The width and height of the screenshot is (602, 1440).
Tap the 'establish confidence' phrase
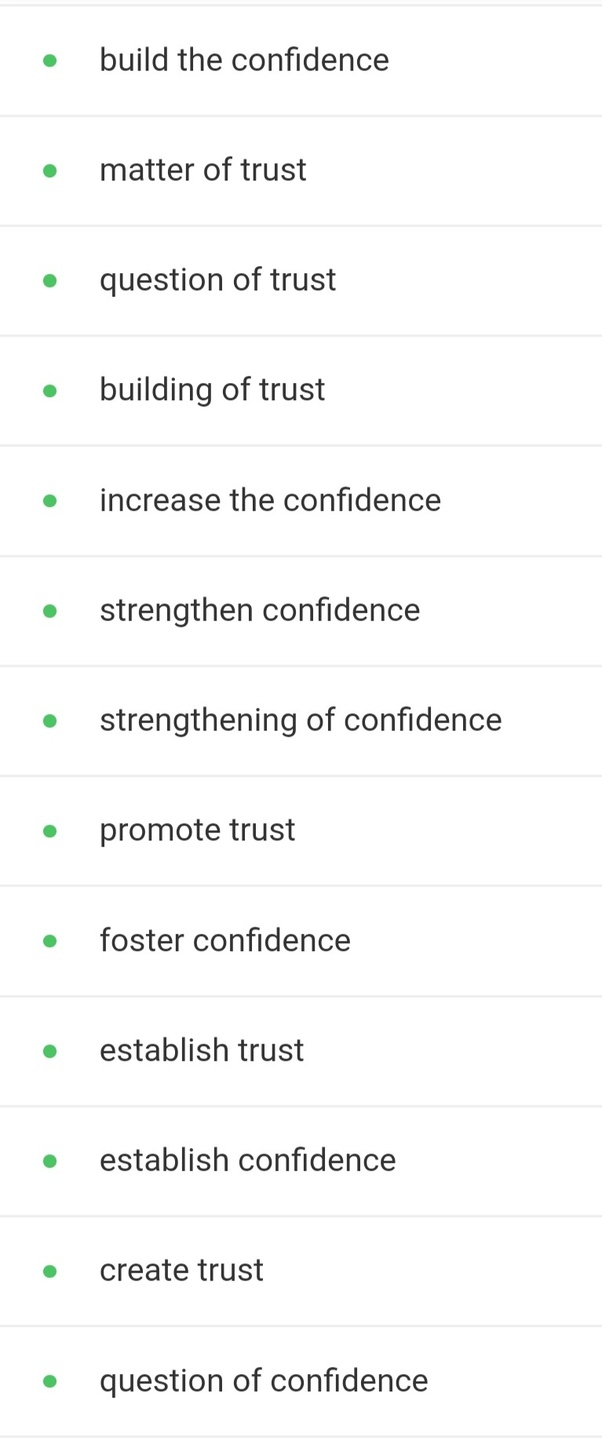point(248,1160)
